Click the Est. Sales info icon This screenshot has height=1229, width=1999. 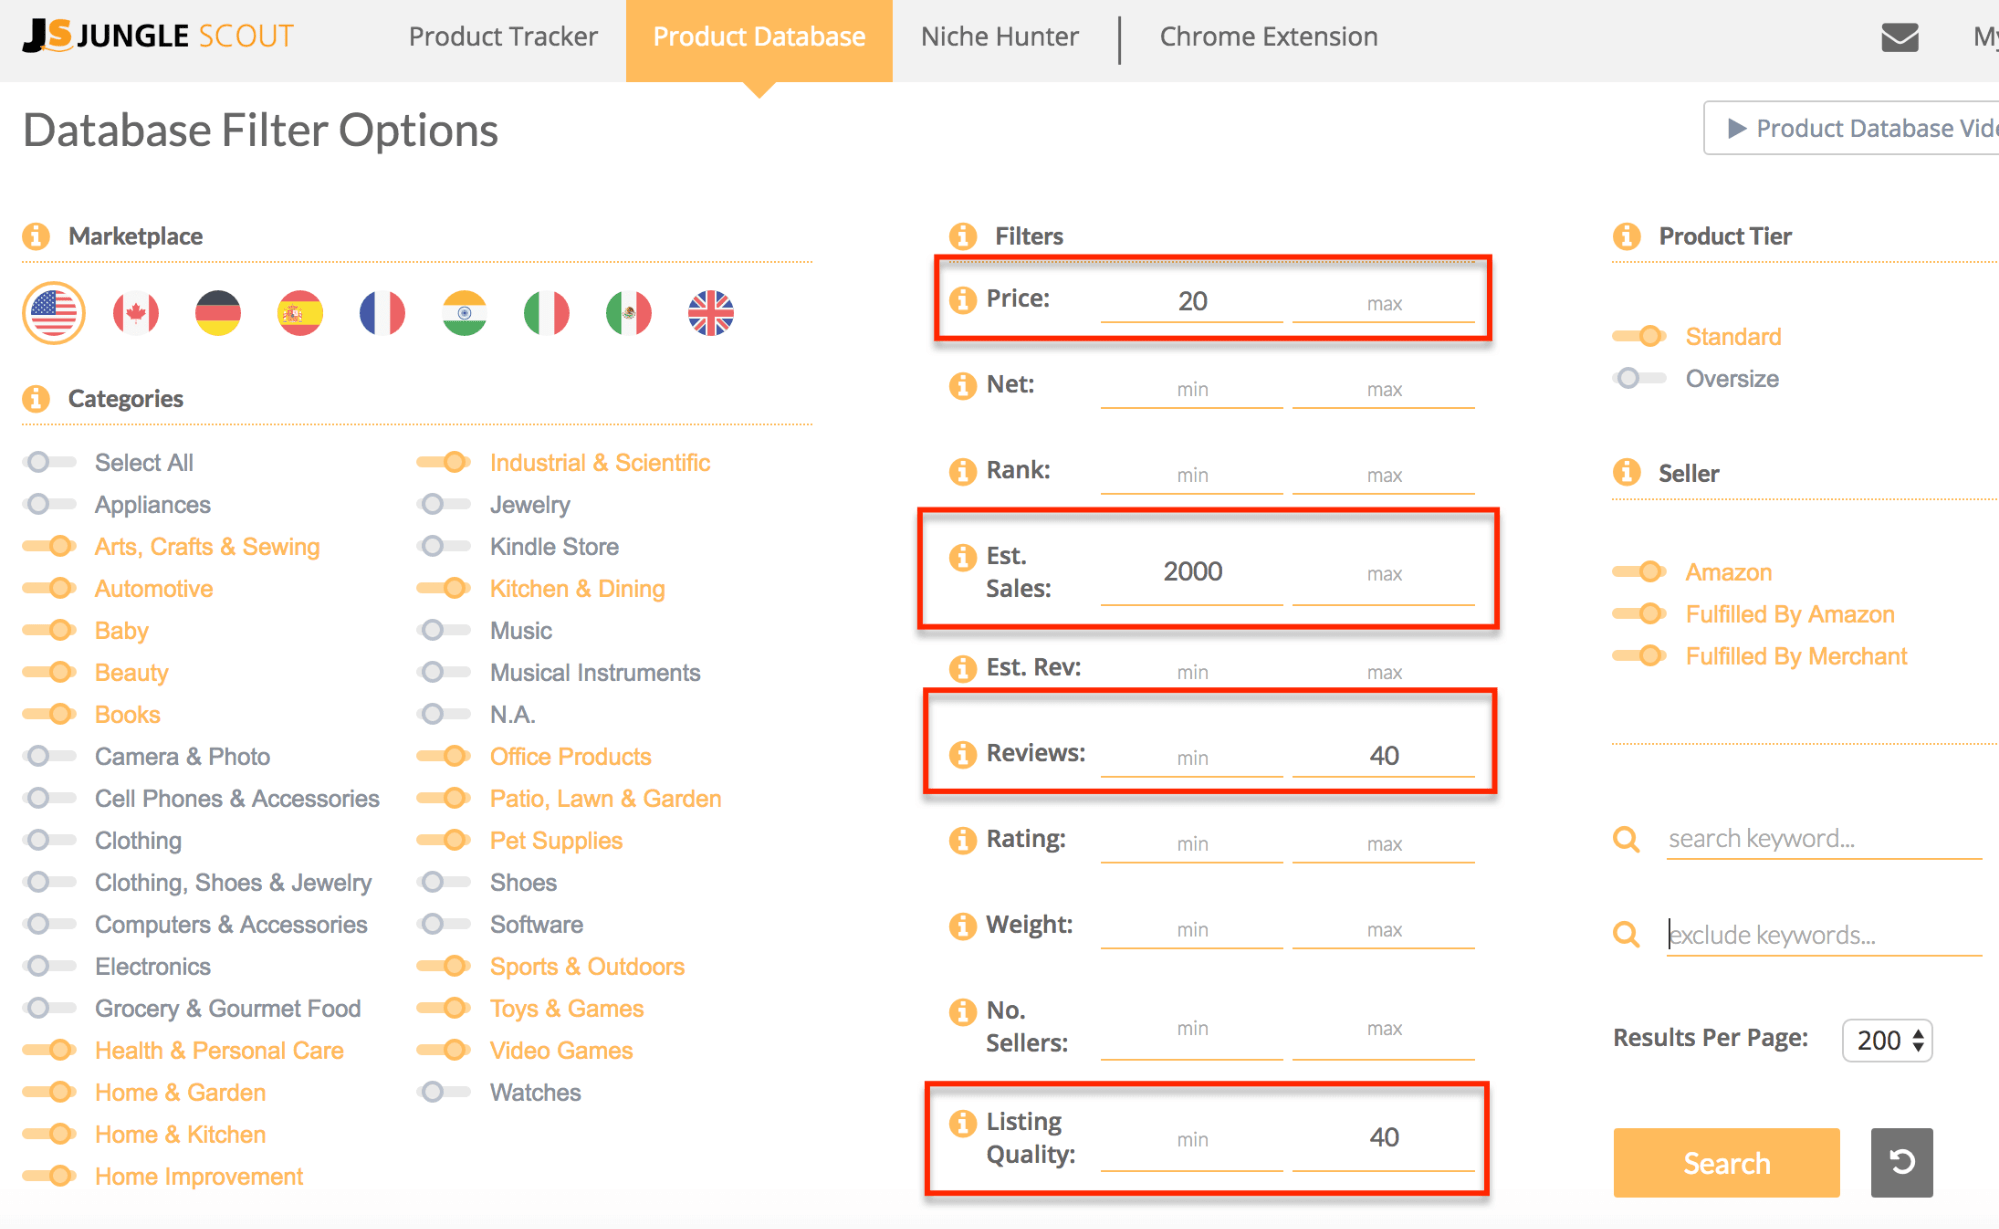[963, 557]
